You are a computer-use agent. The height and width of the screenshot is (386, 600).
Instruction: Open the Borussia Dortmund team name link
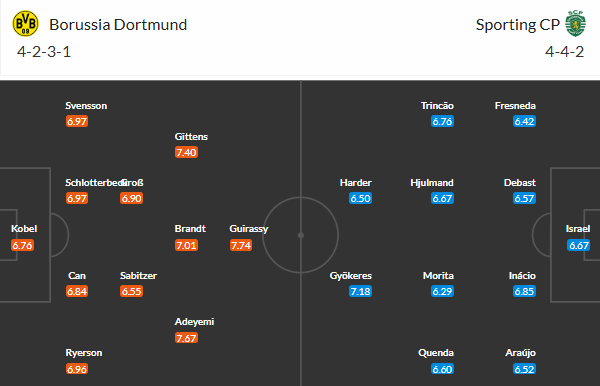pyautogui.click(x=118, y=25)
